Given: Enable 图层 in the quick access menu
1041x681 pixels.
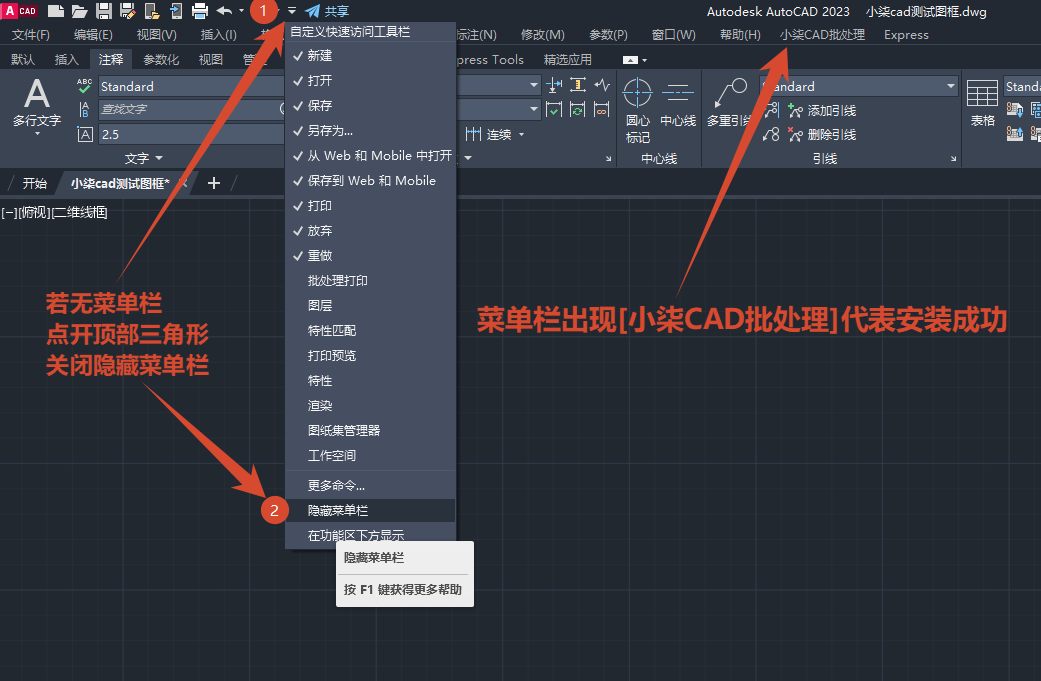Looking at the screenshot, I should point(370,306).
